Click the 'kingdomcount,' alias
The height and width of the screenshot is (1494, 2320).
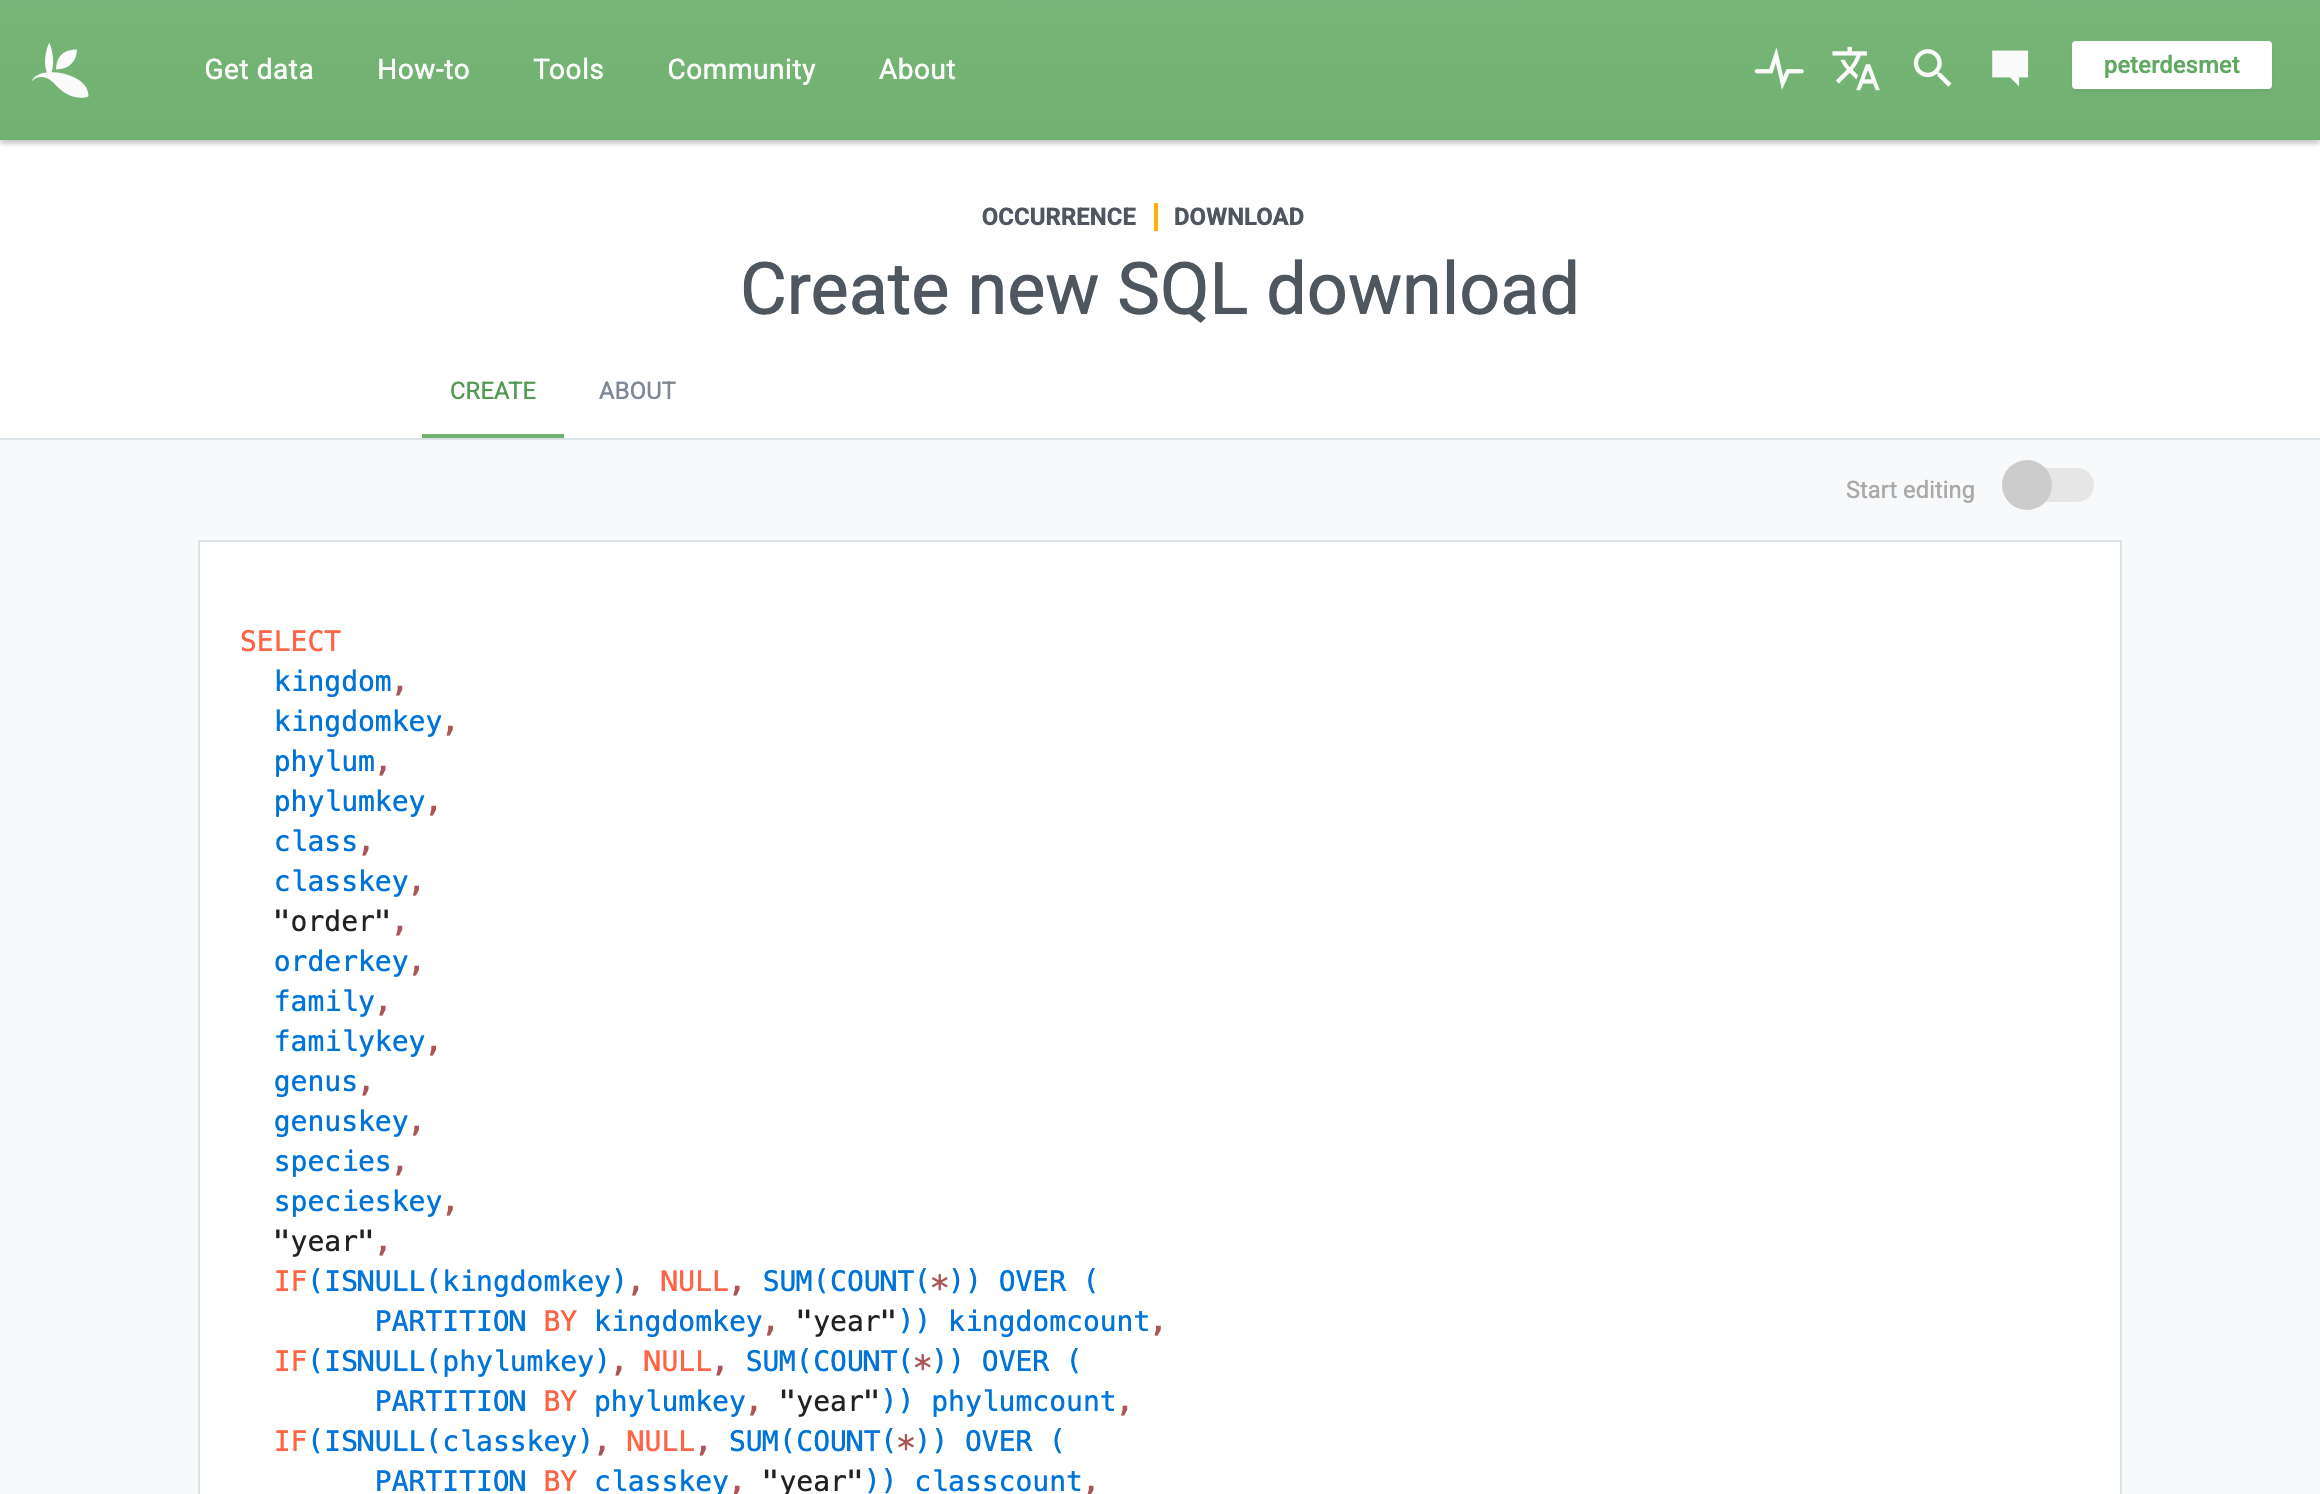pos(1056,1322)
